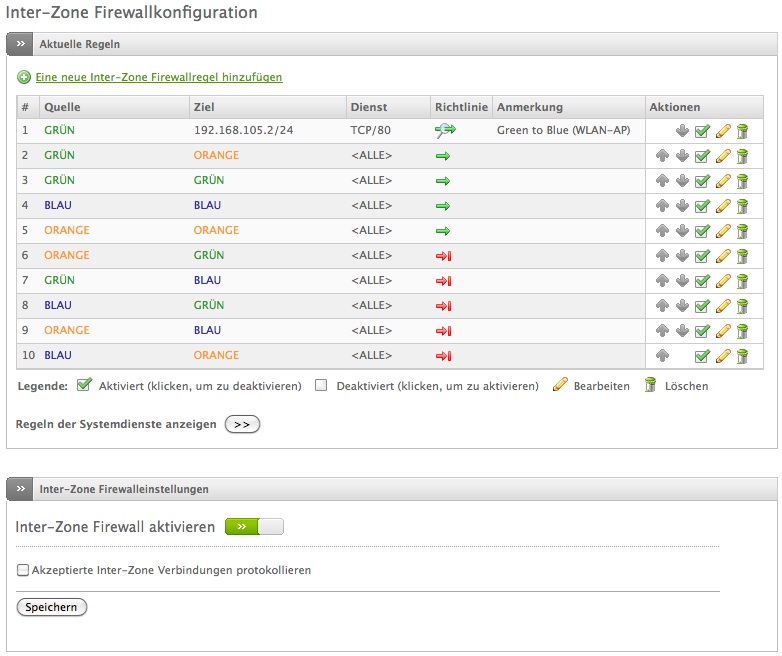Edit rule 8 with pencil icon
This screenshot has width=782, height=656.
(723, 306)
